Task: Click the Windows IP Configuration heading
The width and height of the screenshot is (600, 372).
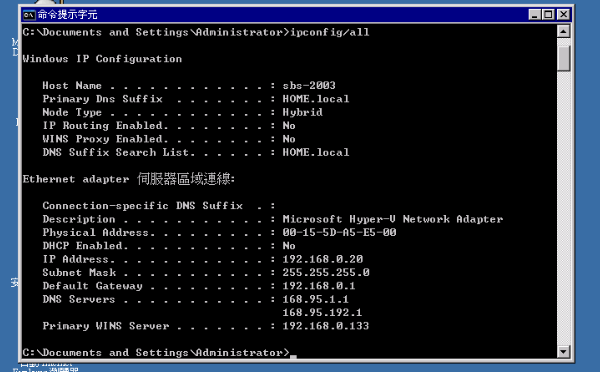Action: coord(102,59)
